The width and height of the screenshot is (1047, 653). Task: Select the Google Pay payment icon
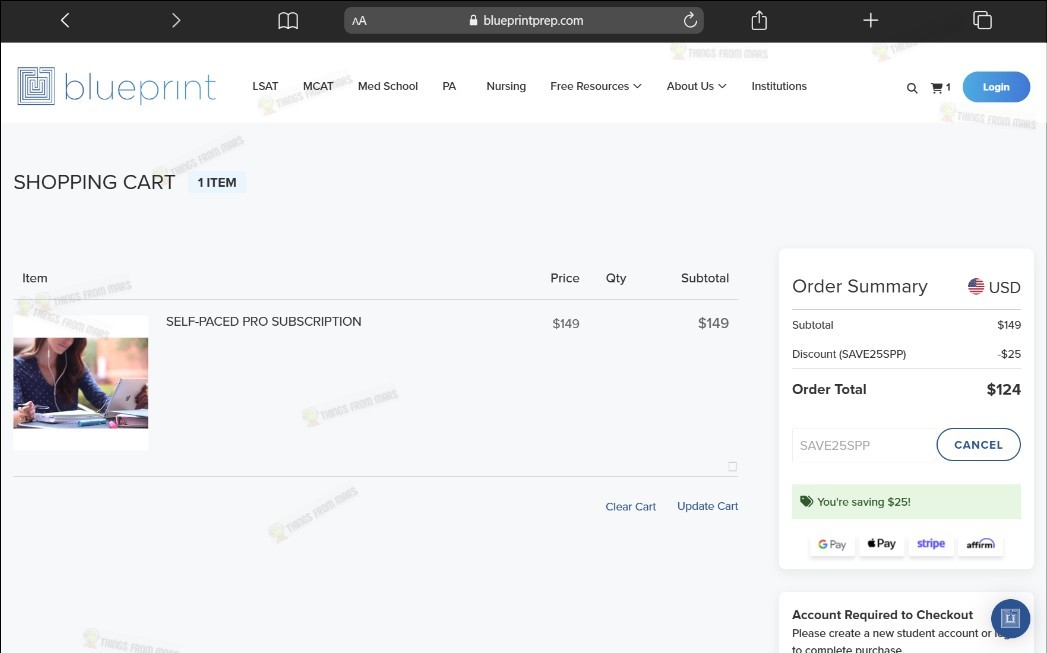[x=832, y=544]
